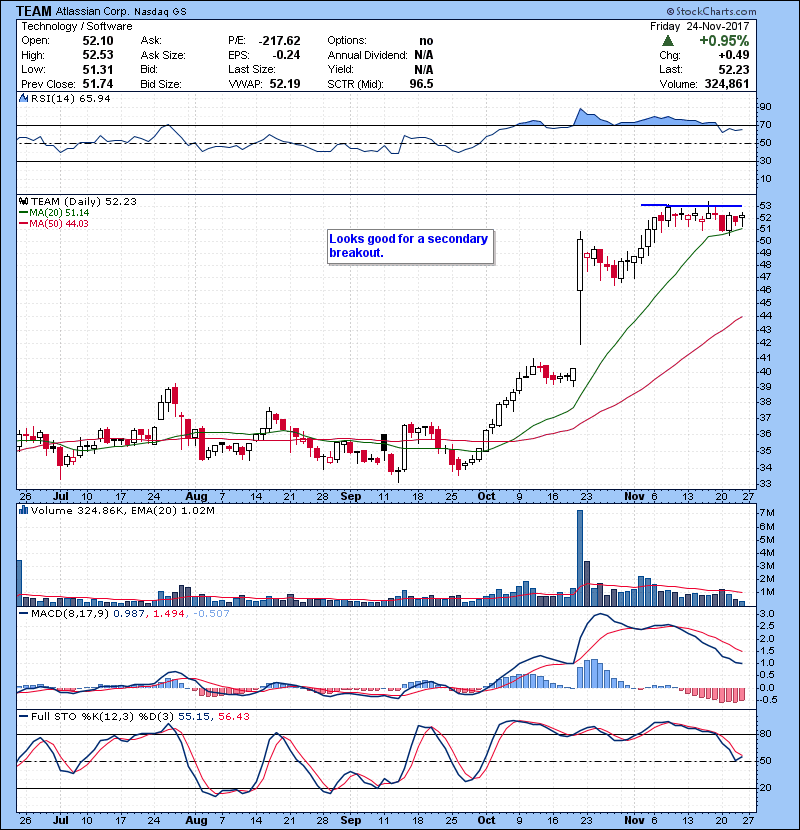Click the Volume panel bar-chart icon

[x=24, y=510]
